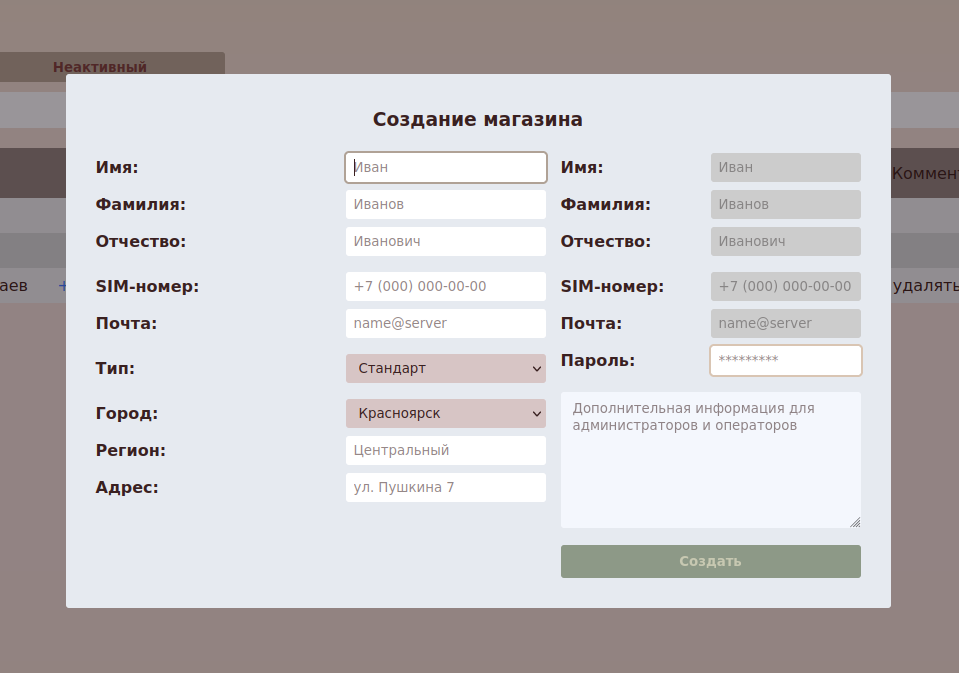Focus the white Фамилия input field
This screenshot has height=673, width=959.
(x=445, y=205)
